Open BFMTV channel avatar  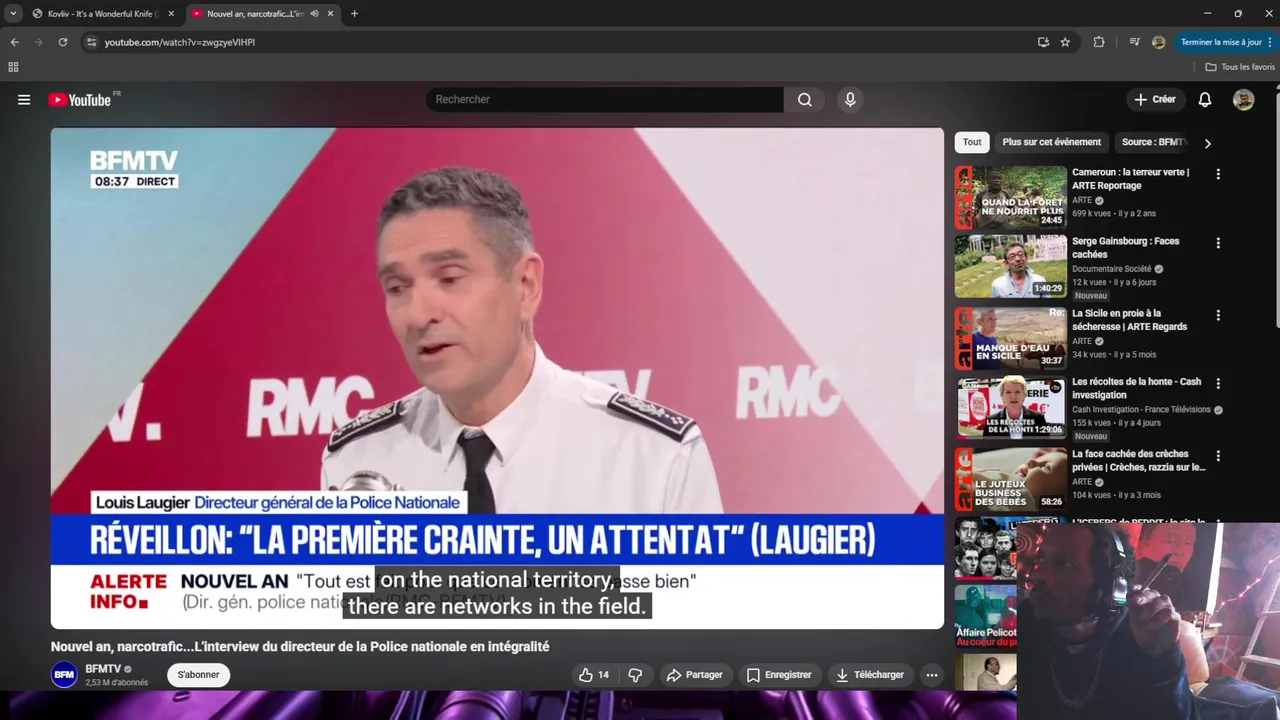[64, 675]
